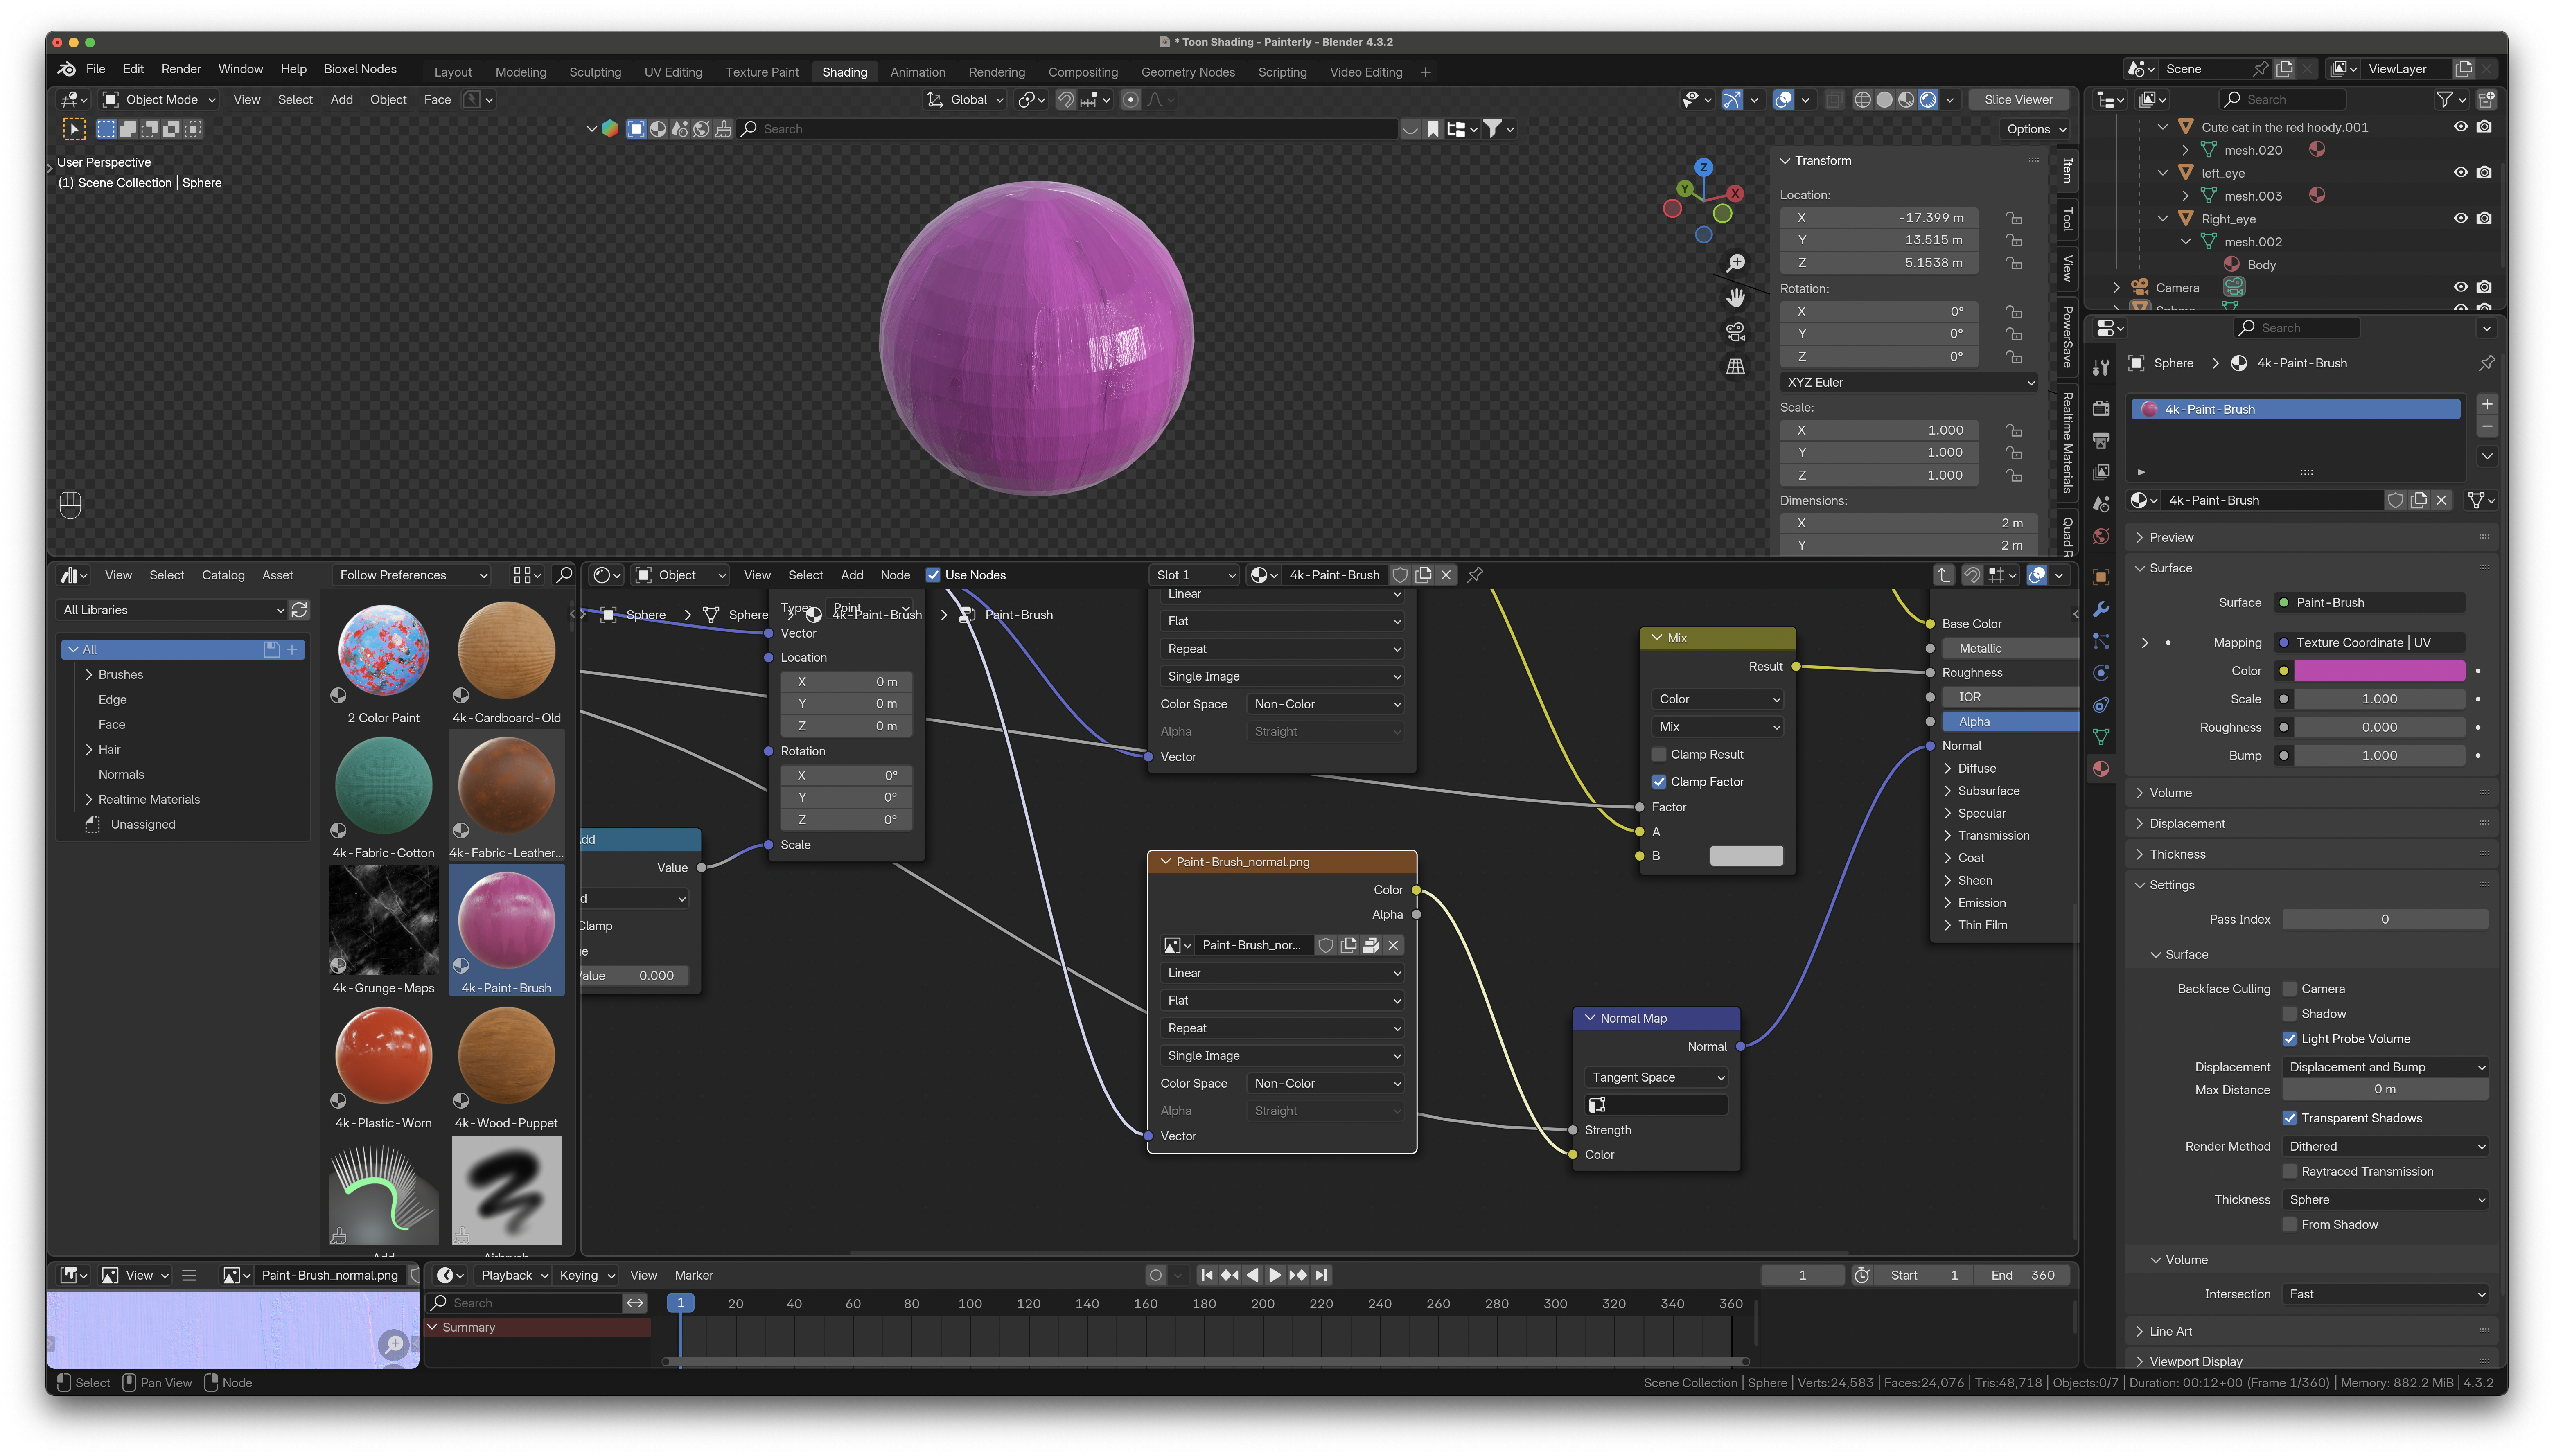Select solid viewport shading icon
Screen dimensions: 2554x1456
tap(1884, 99)
